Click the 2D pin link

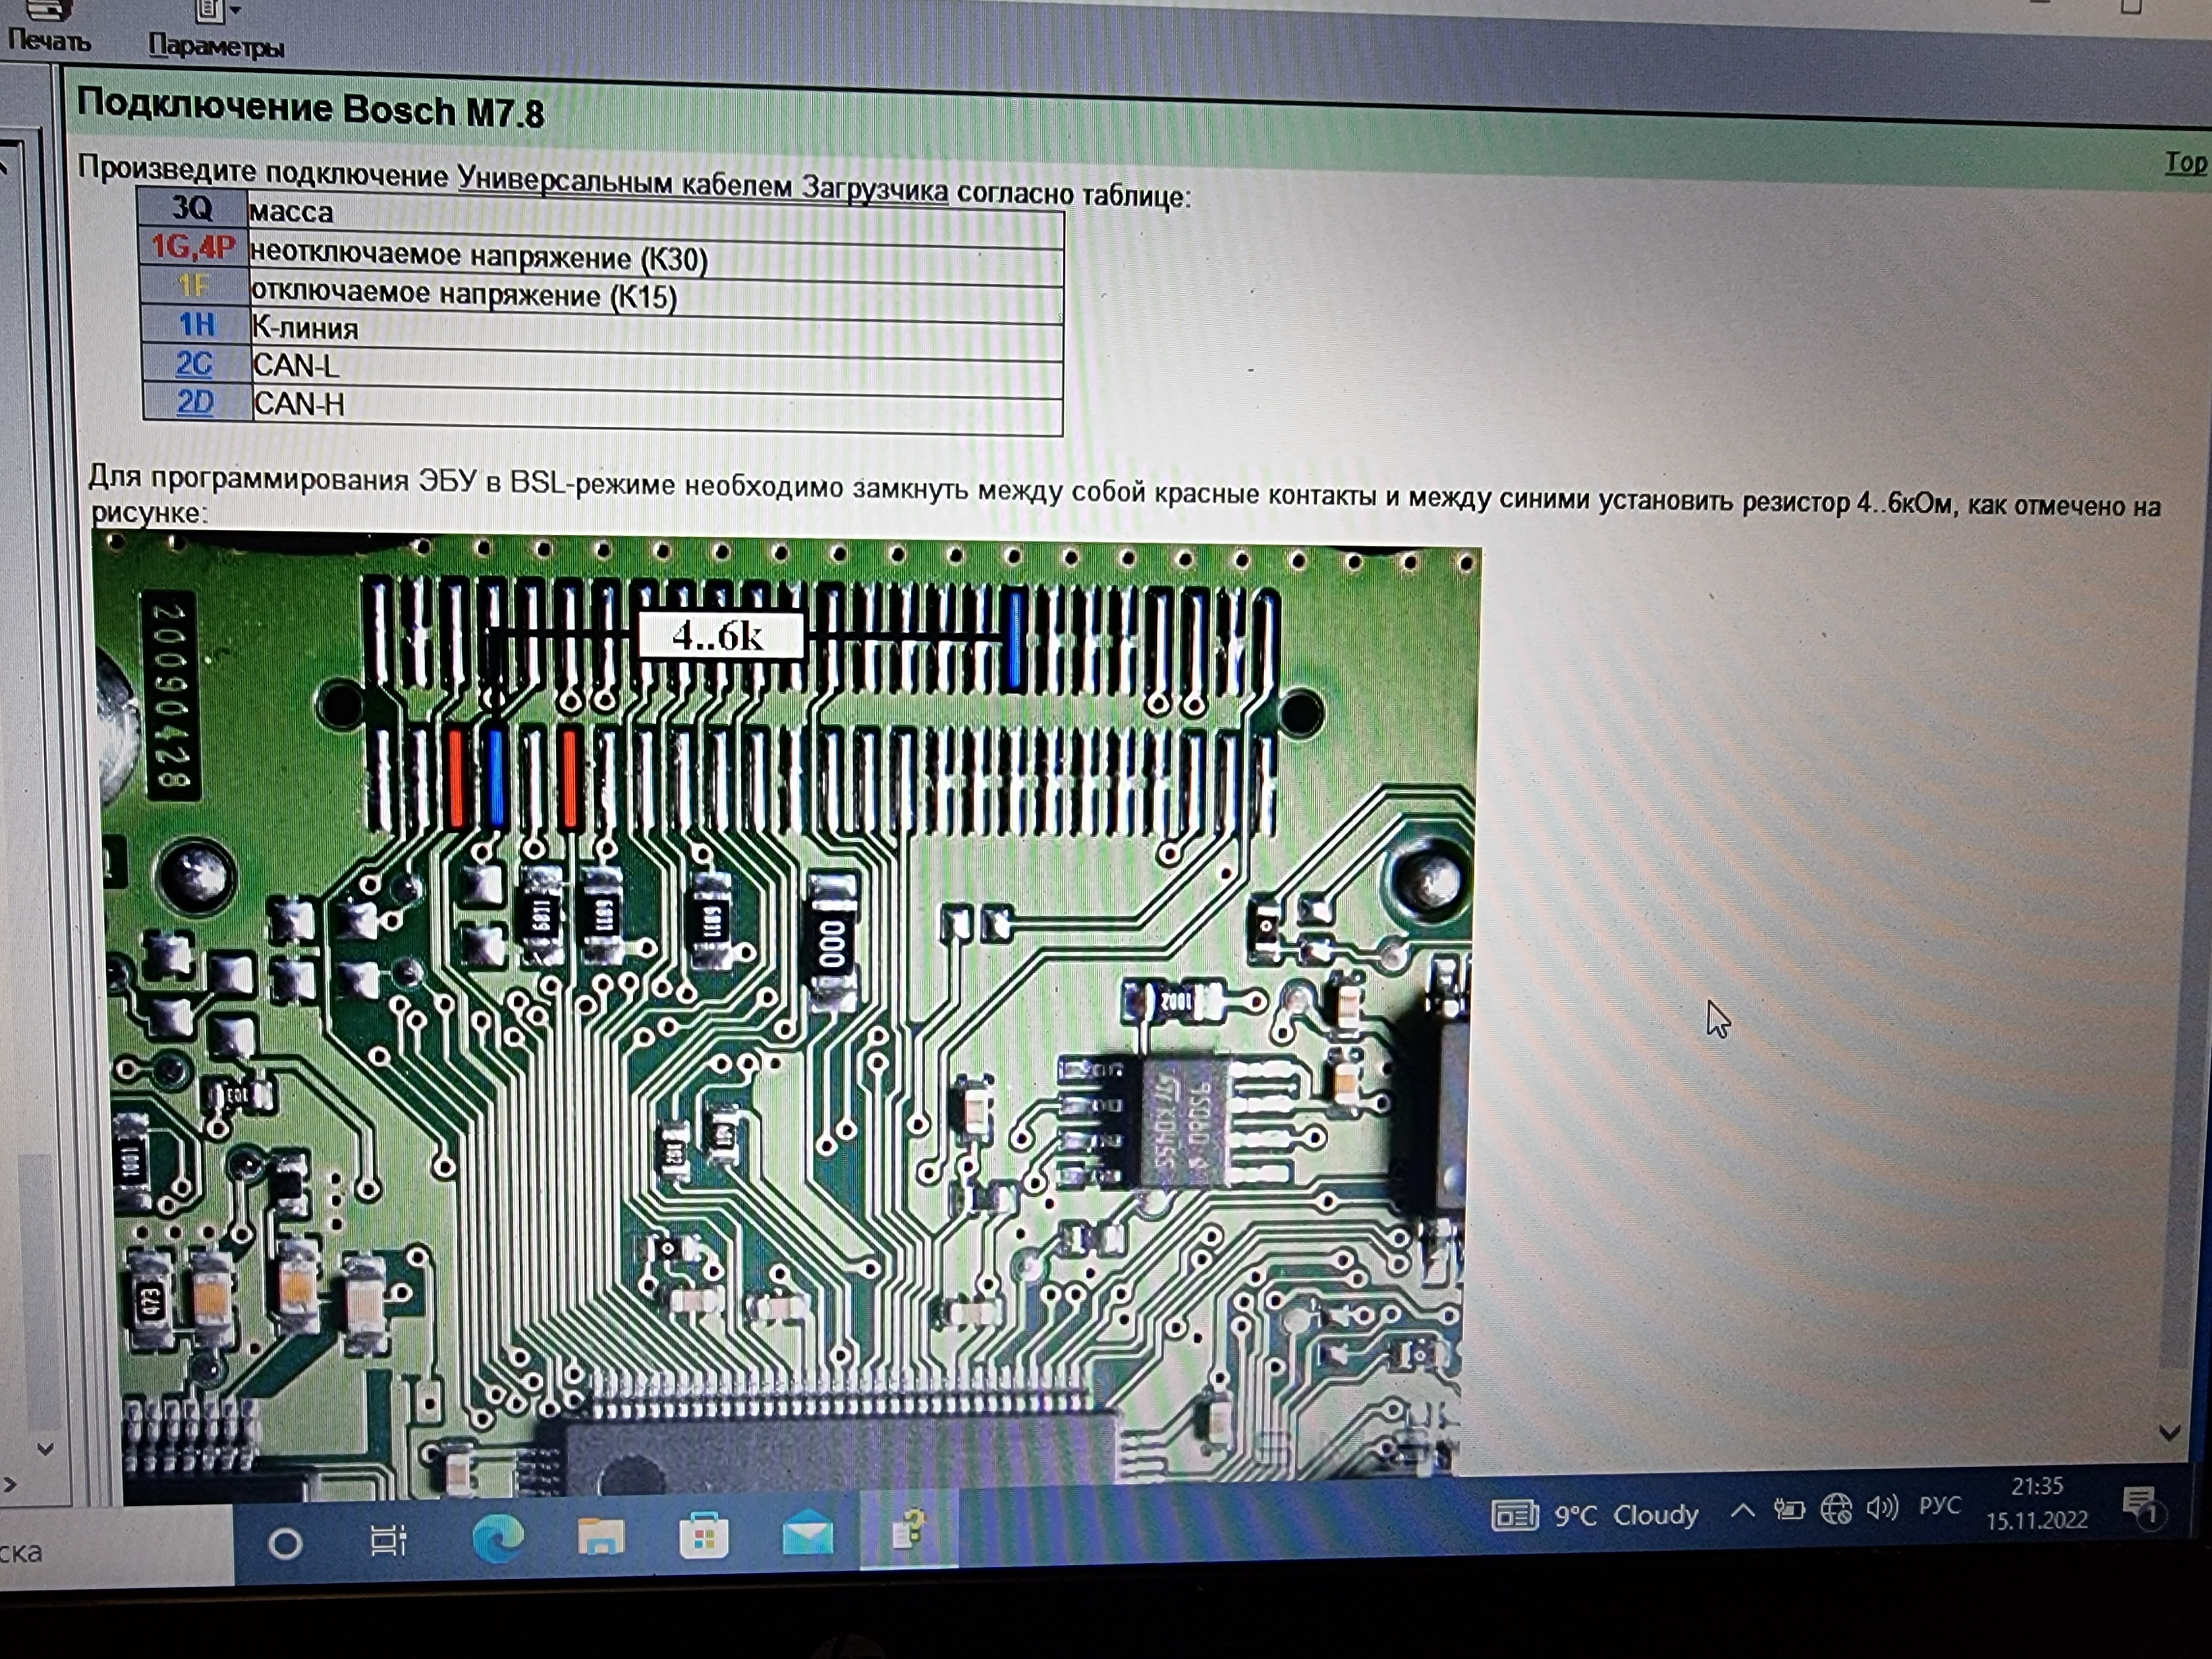[195, 403]
